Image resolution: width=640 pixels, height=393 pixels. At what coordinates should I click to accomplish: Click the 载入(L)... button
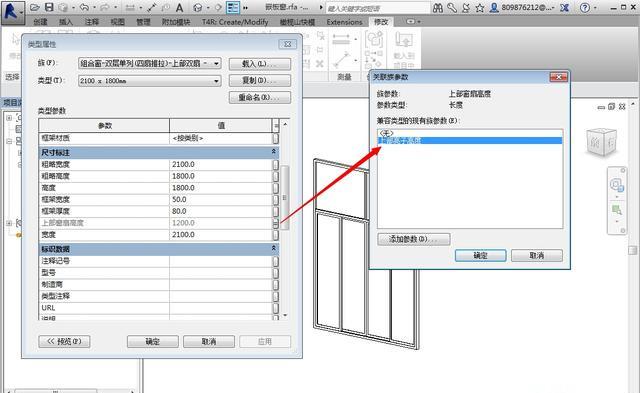point(260,64)
